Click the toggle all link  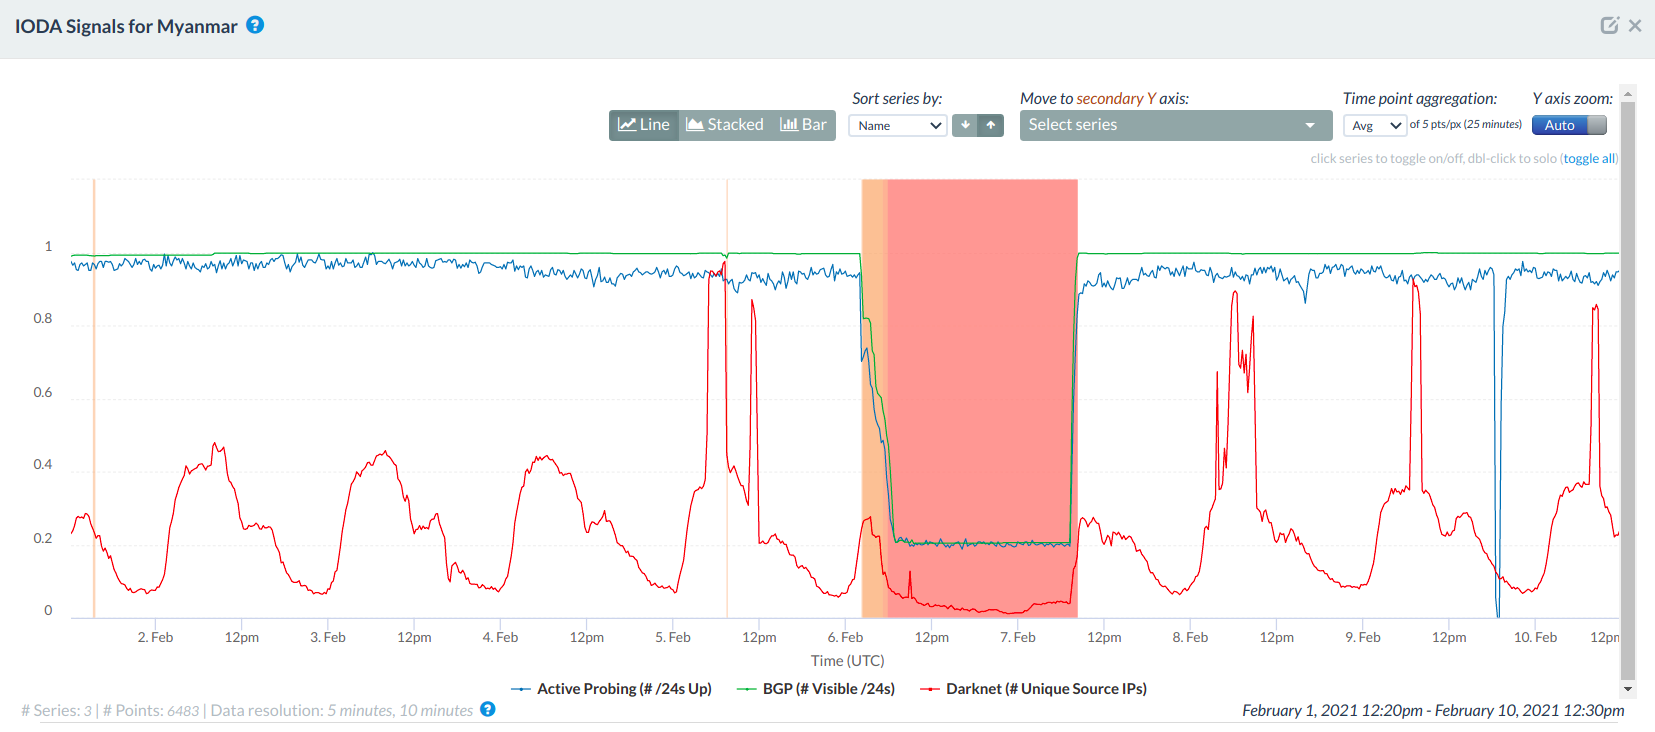1588,159
